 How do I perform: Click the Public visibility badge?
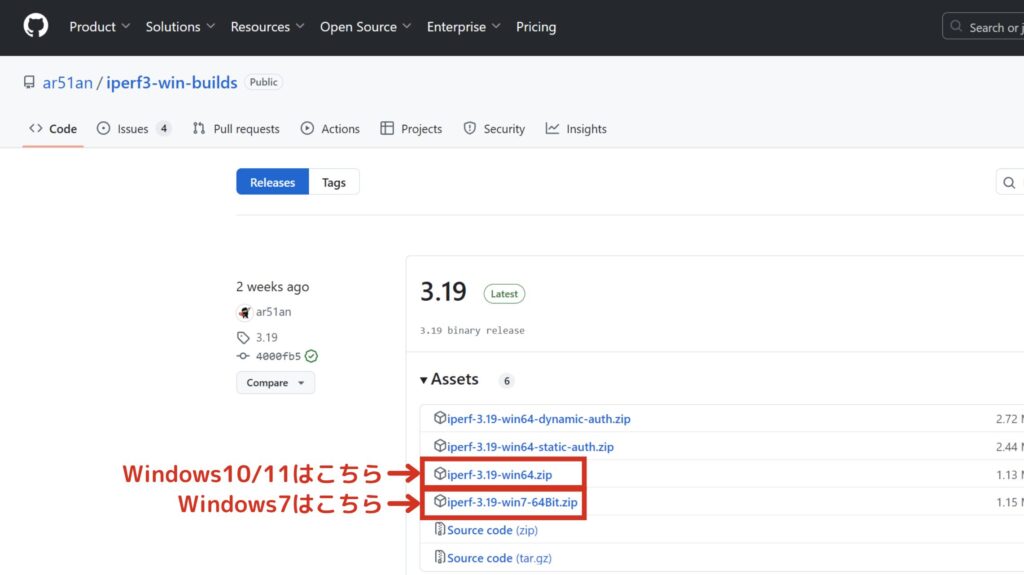click(x=263, y=82)
